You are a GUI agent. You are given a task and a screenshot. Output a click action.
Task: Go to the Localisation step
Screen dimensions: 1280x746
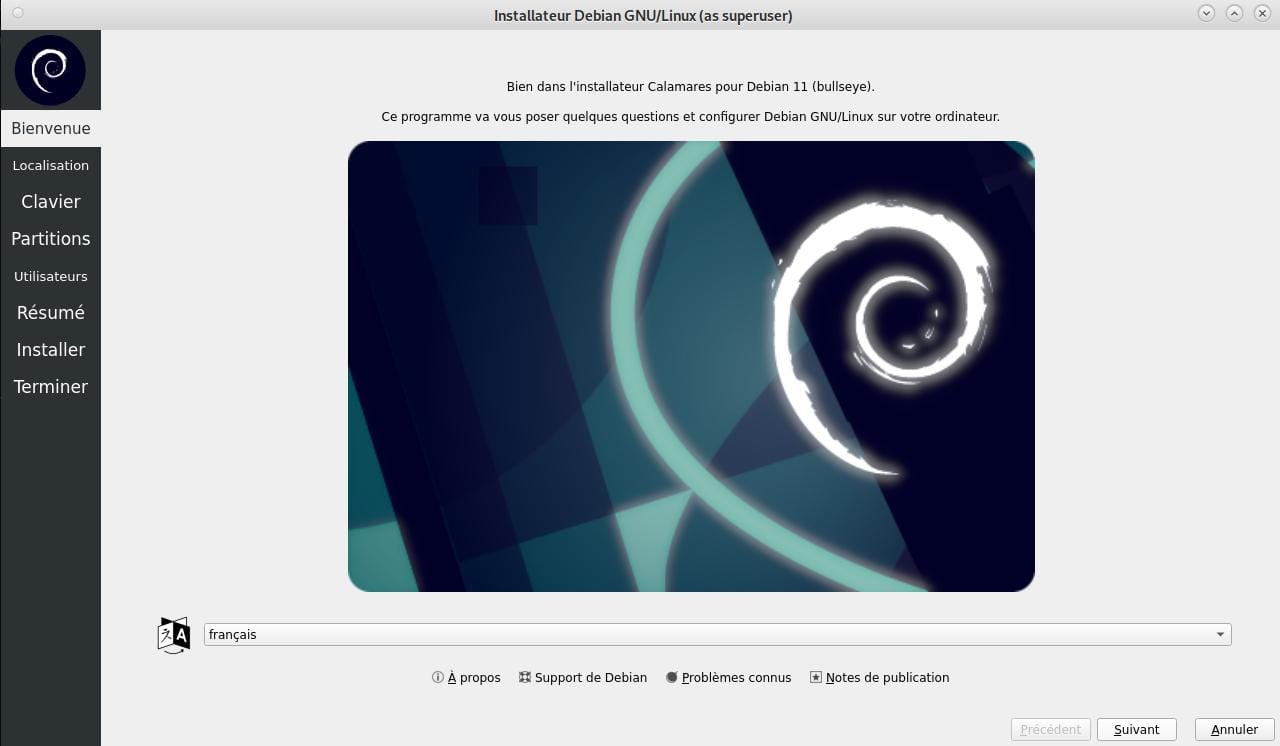pos(50,165)
